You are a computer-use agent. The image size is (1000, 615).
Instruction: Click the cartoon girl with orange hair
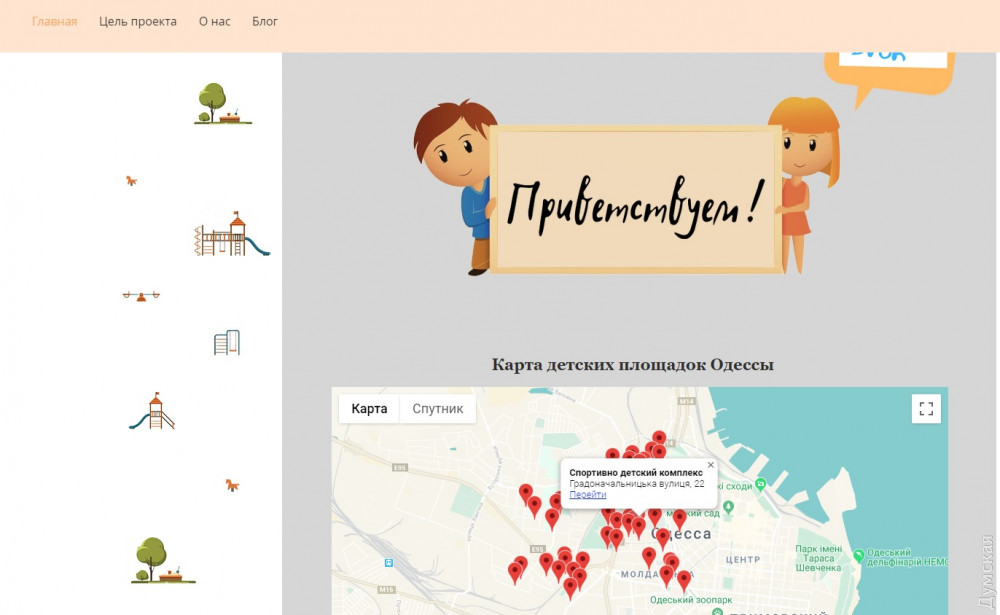[x=802, y=180]
